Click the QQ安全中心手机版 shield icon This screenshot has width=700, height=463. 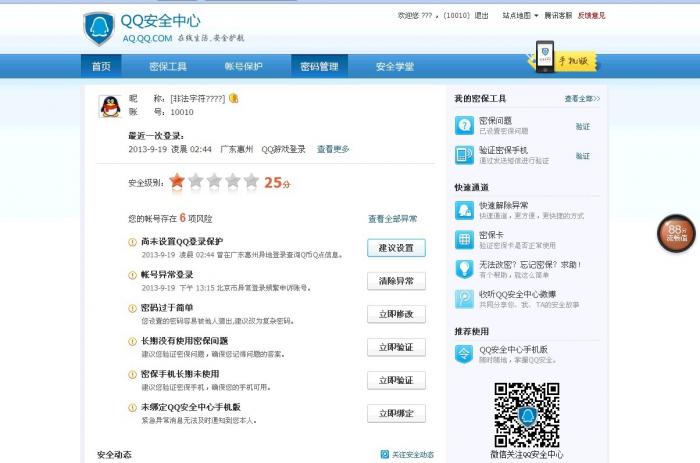(x=464, y=354)
